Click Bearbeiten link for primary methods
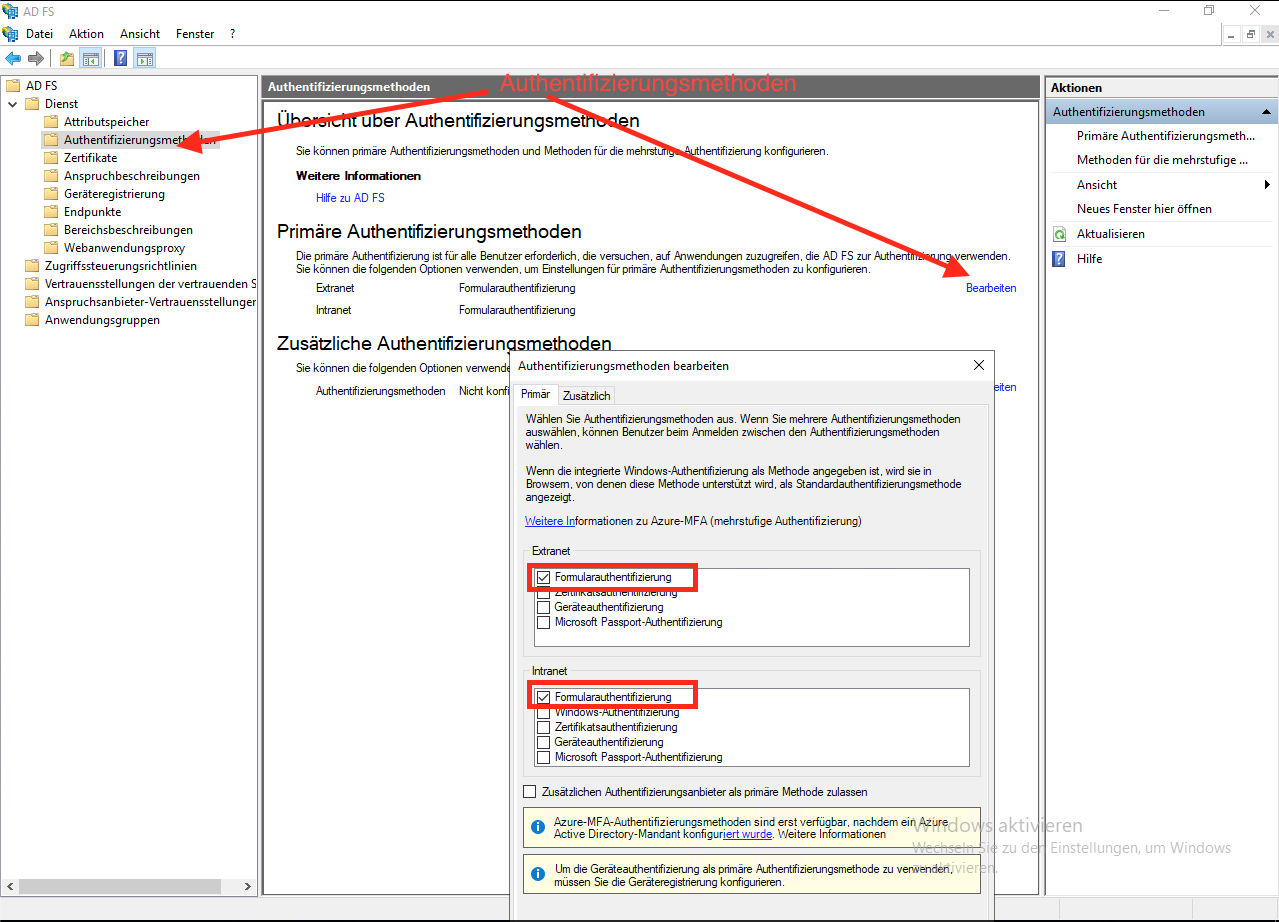This screenshot has width=1279, height=922. 991,288
